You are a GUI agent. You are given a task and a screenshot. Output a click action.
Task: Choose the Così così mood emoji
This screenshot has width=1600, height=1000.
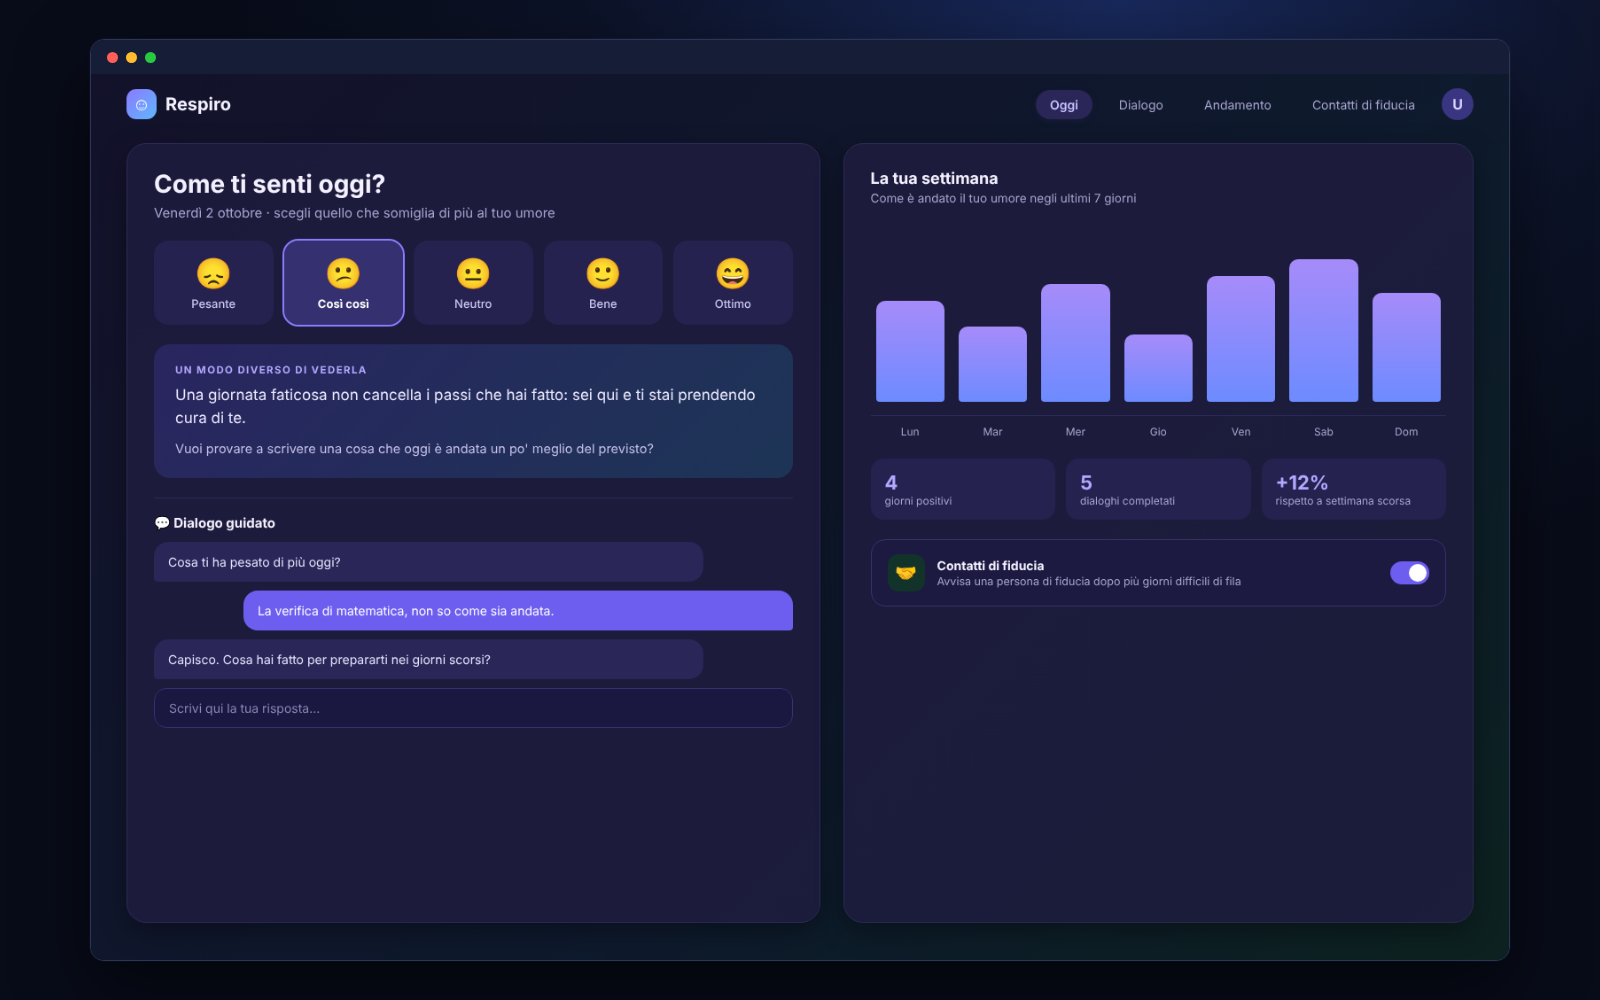(x=343, y=283)
